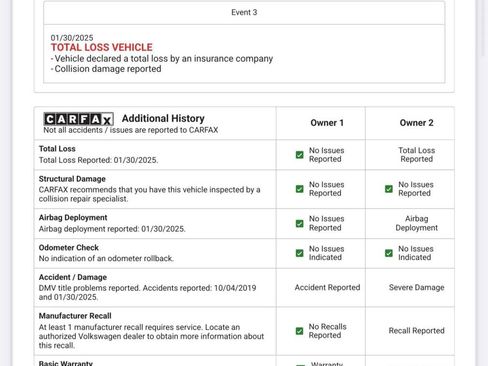Viewport: 488px width, 366px height.
Task: Click the green check in Total Loss Owner 1
Action: 300,155
